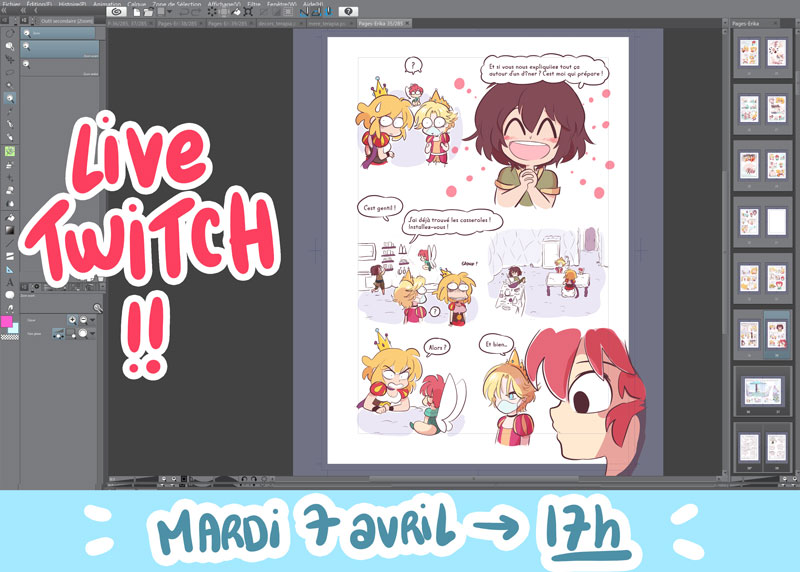
Task: Redo the last action
Action: (x=196, y=11)
